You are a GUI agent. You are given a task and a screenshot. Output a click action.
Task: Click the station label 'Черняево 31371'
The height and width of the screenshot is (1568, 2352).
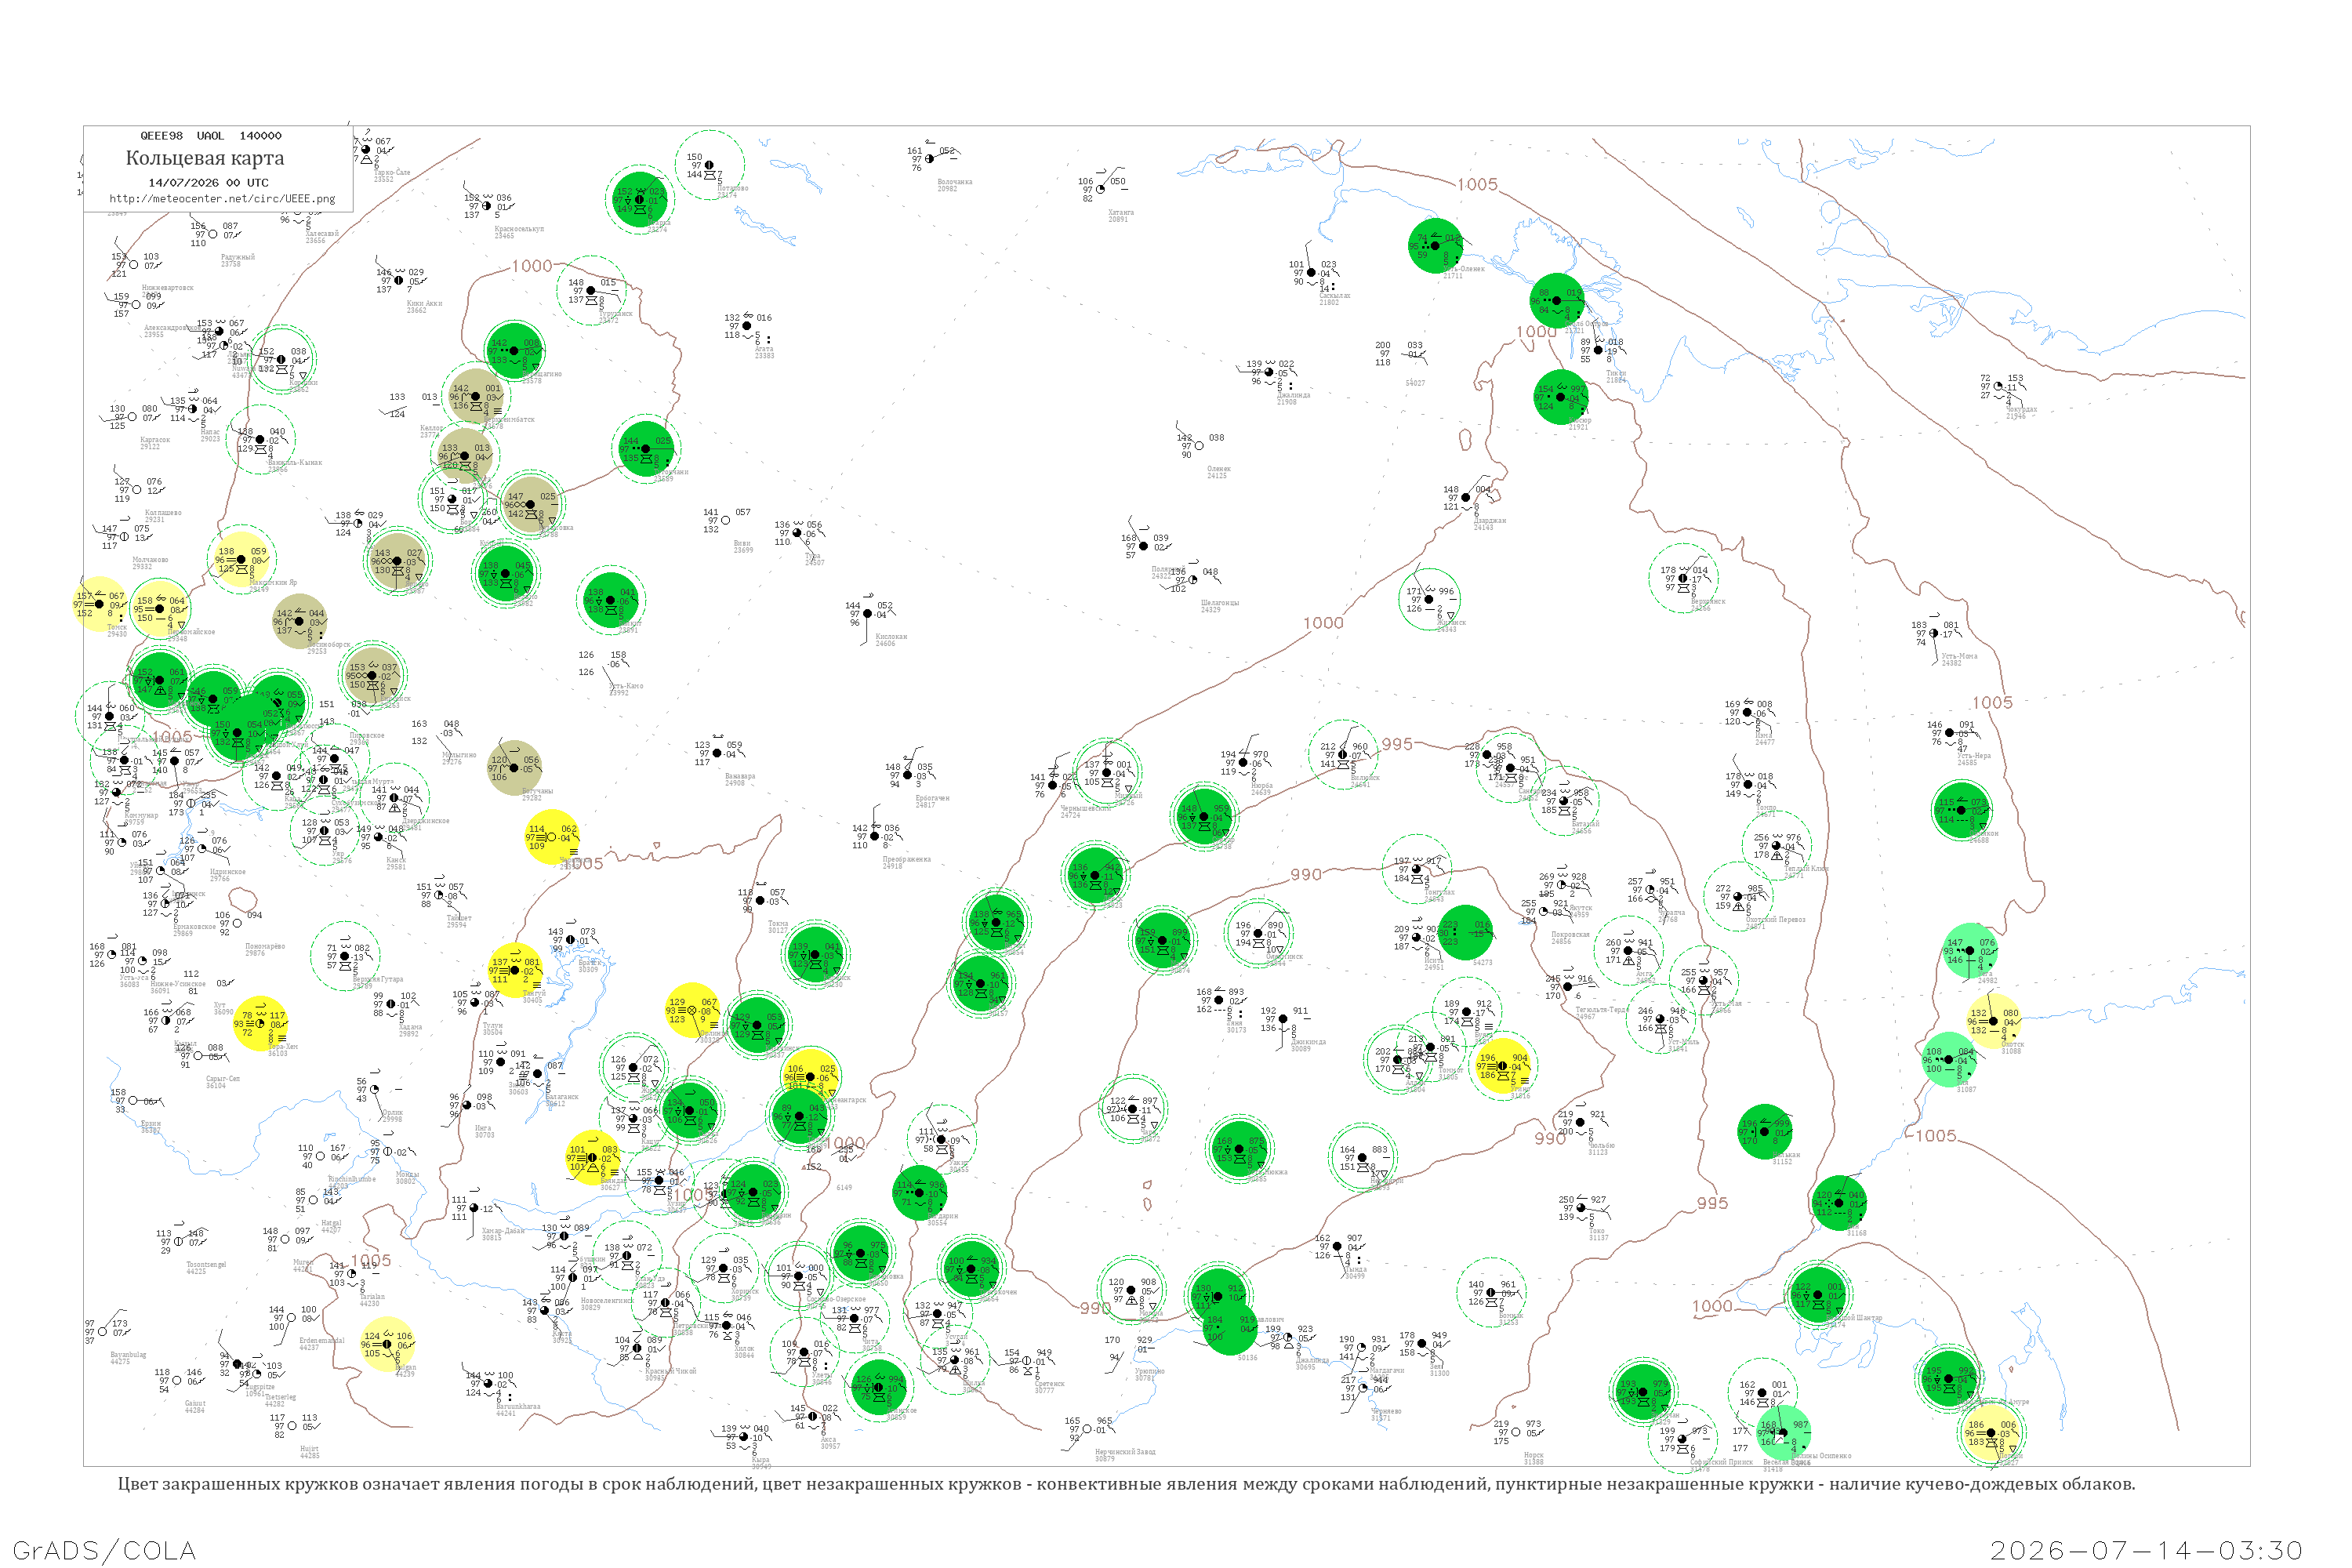pyautogui.click(x=1385, y=1414)
